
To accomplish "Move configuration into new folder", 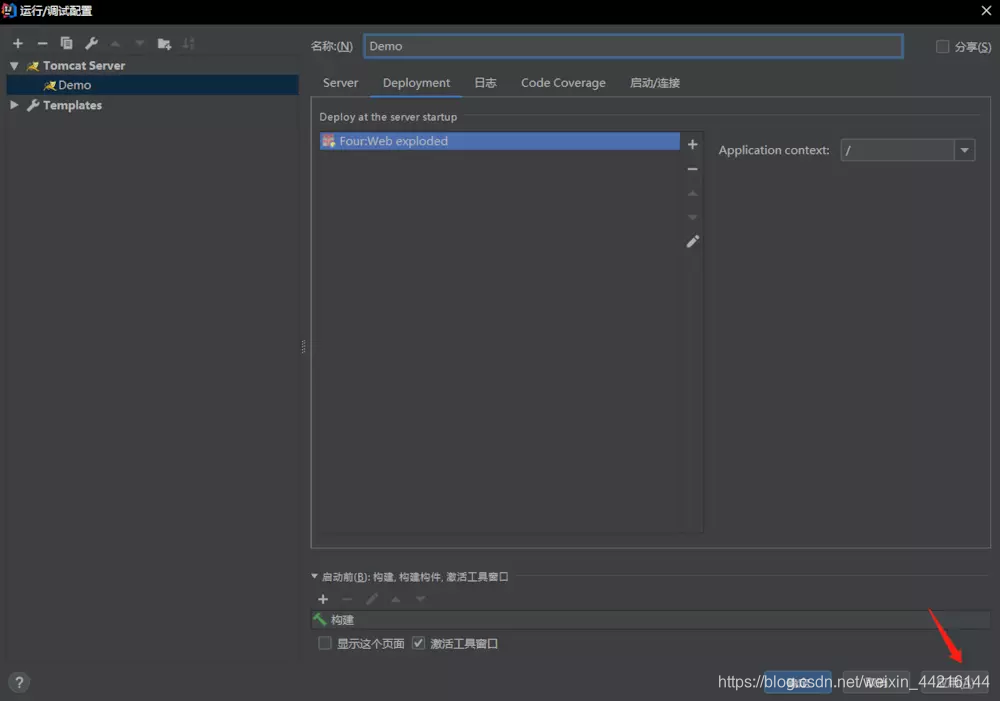I will [x=164, y=43].
